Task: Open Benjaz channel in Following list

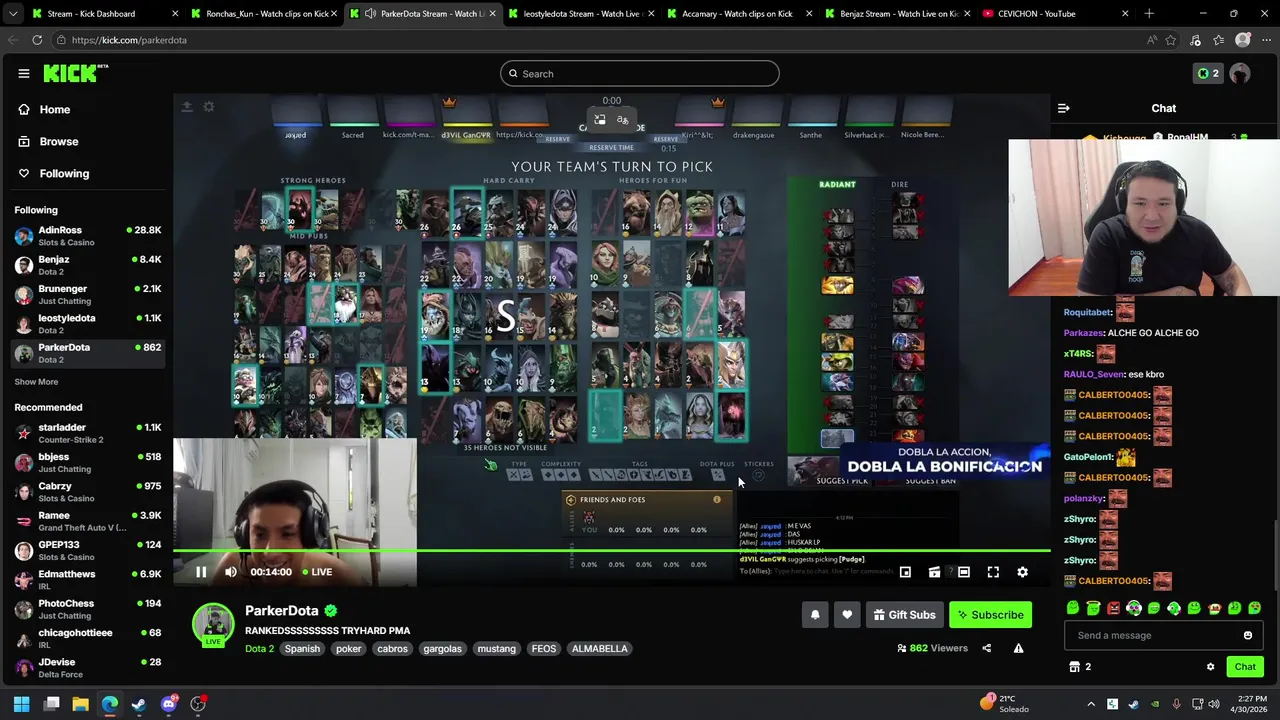Action: click(x=88, y=265)
